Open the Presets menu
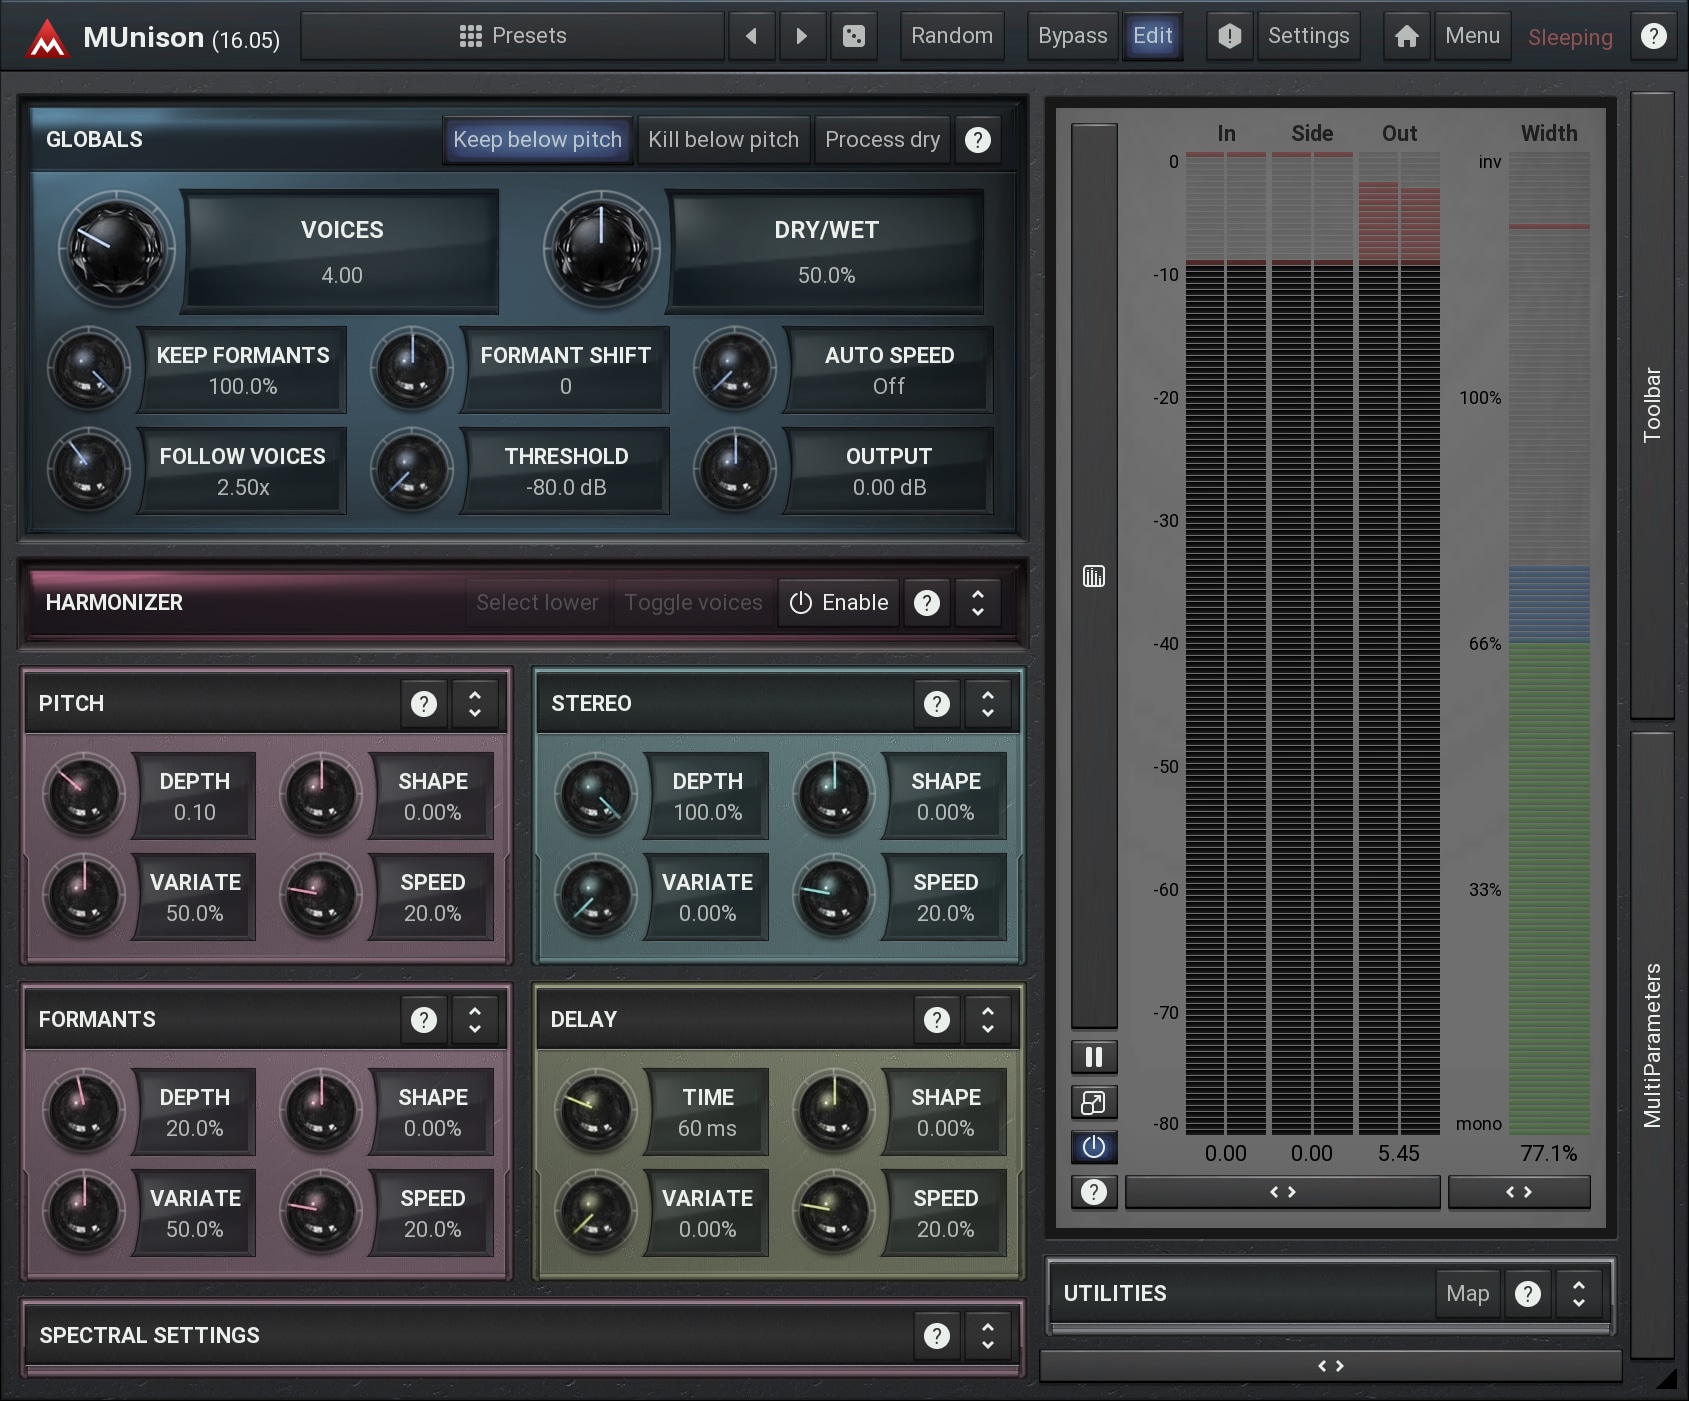The image size is (1689, 1401). pyautogui.click(x=513, y=36)
